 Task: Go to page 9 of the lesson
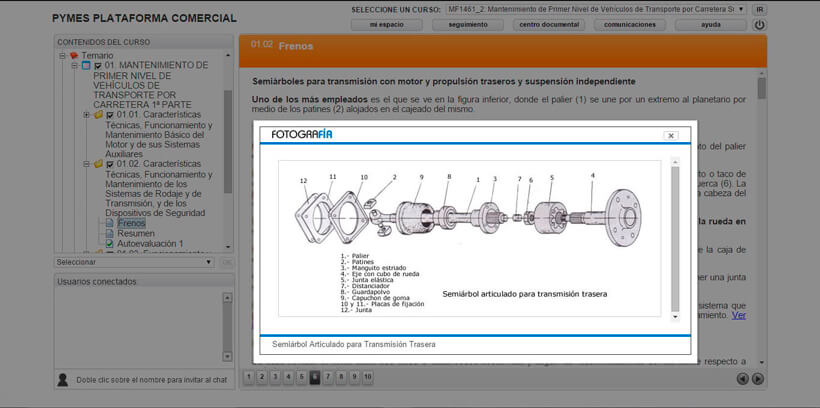point(354,377)
